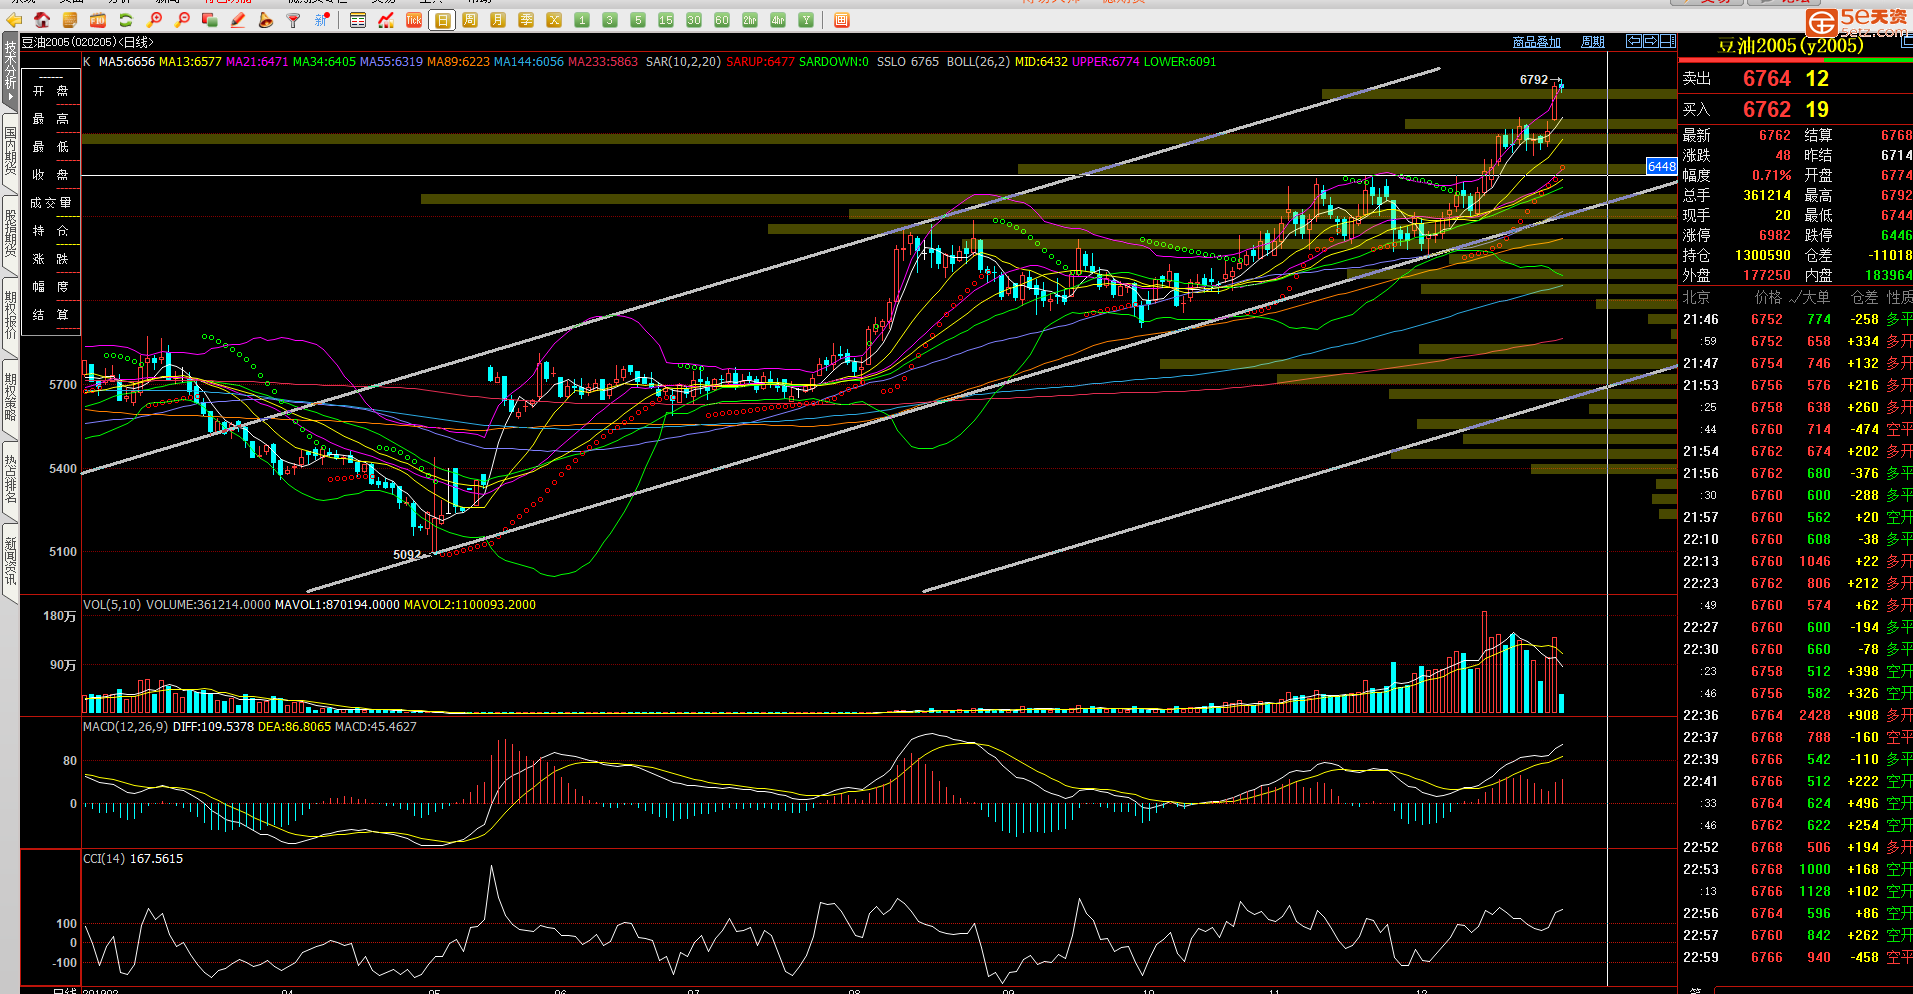Click the split-window layout button

[1667, 41]
